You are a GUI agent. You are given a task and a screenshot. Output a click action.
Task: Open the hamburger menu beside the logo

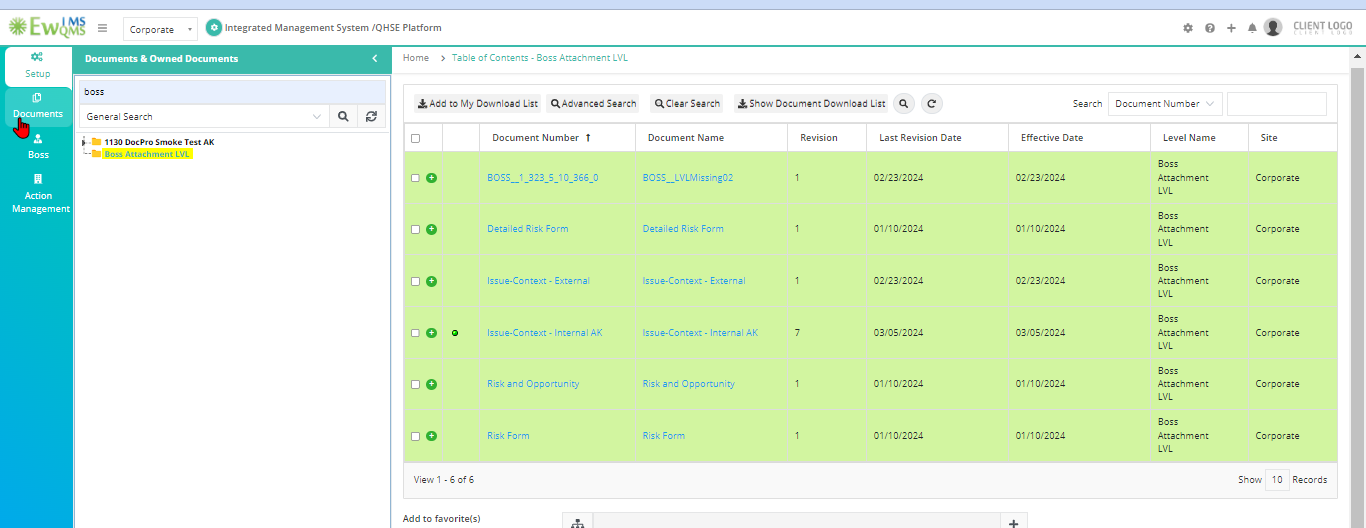click(102, 28)
